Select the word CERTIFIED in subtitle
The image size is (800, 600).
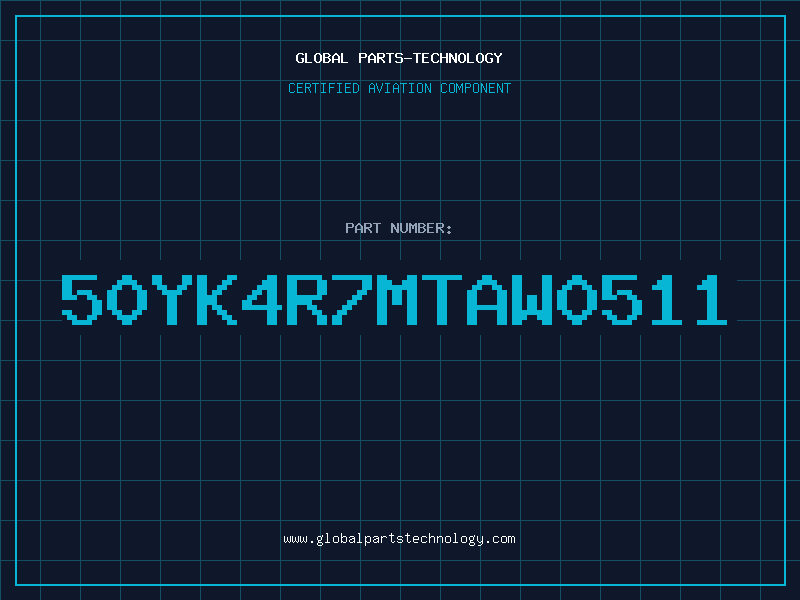(x=324, y=88)
